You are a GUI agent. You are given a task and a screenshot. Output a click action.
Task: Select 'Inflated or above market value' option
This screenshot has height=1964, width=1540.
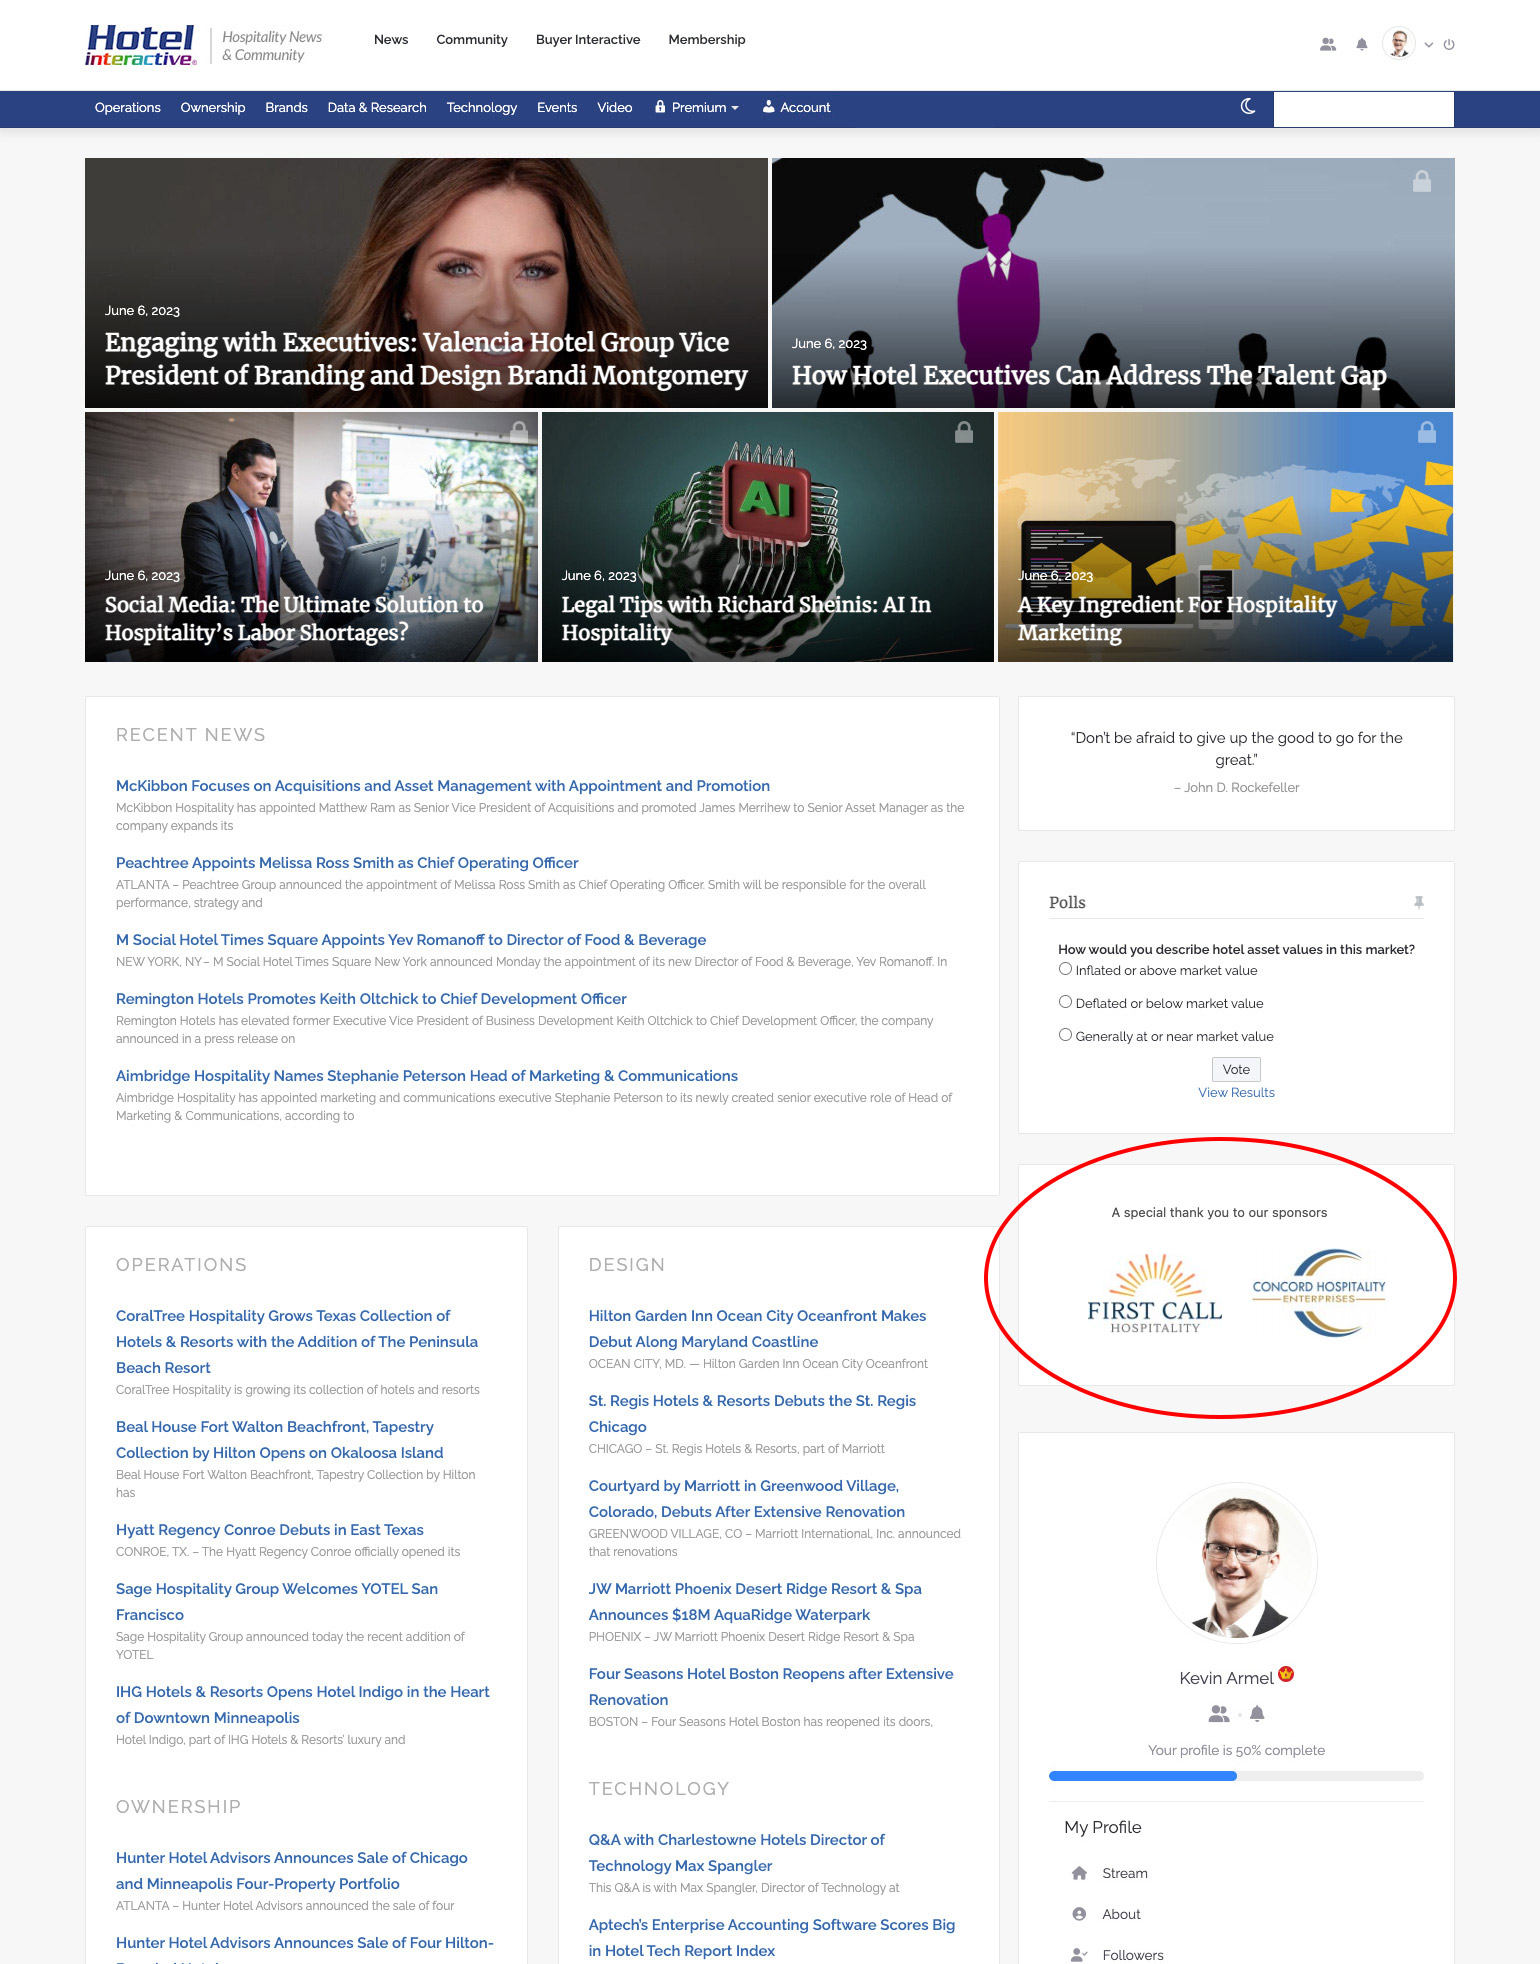[1065, 969]
